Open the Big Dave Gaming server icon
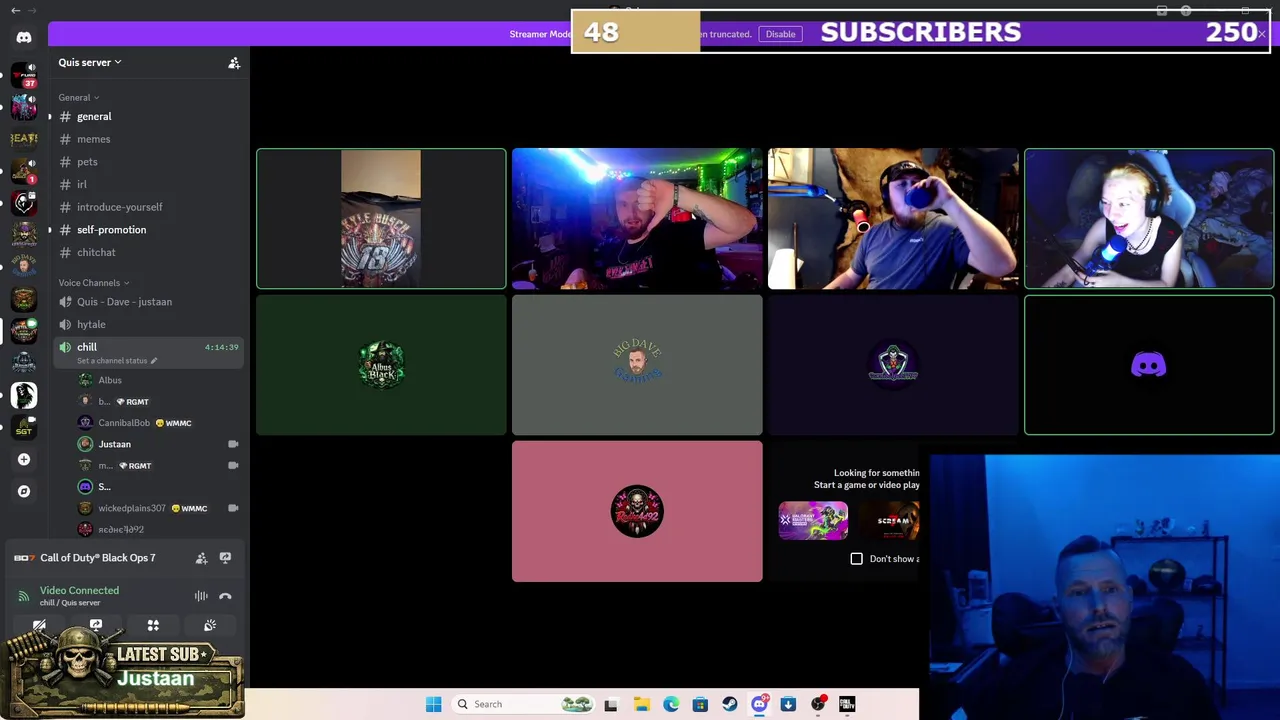This screenshot has height=720, width=1280. (24, 267)
